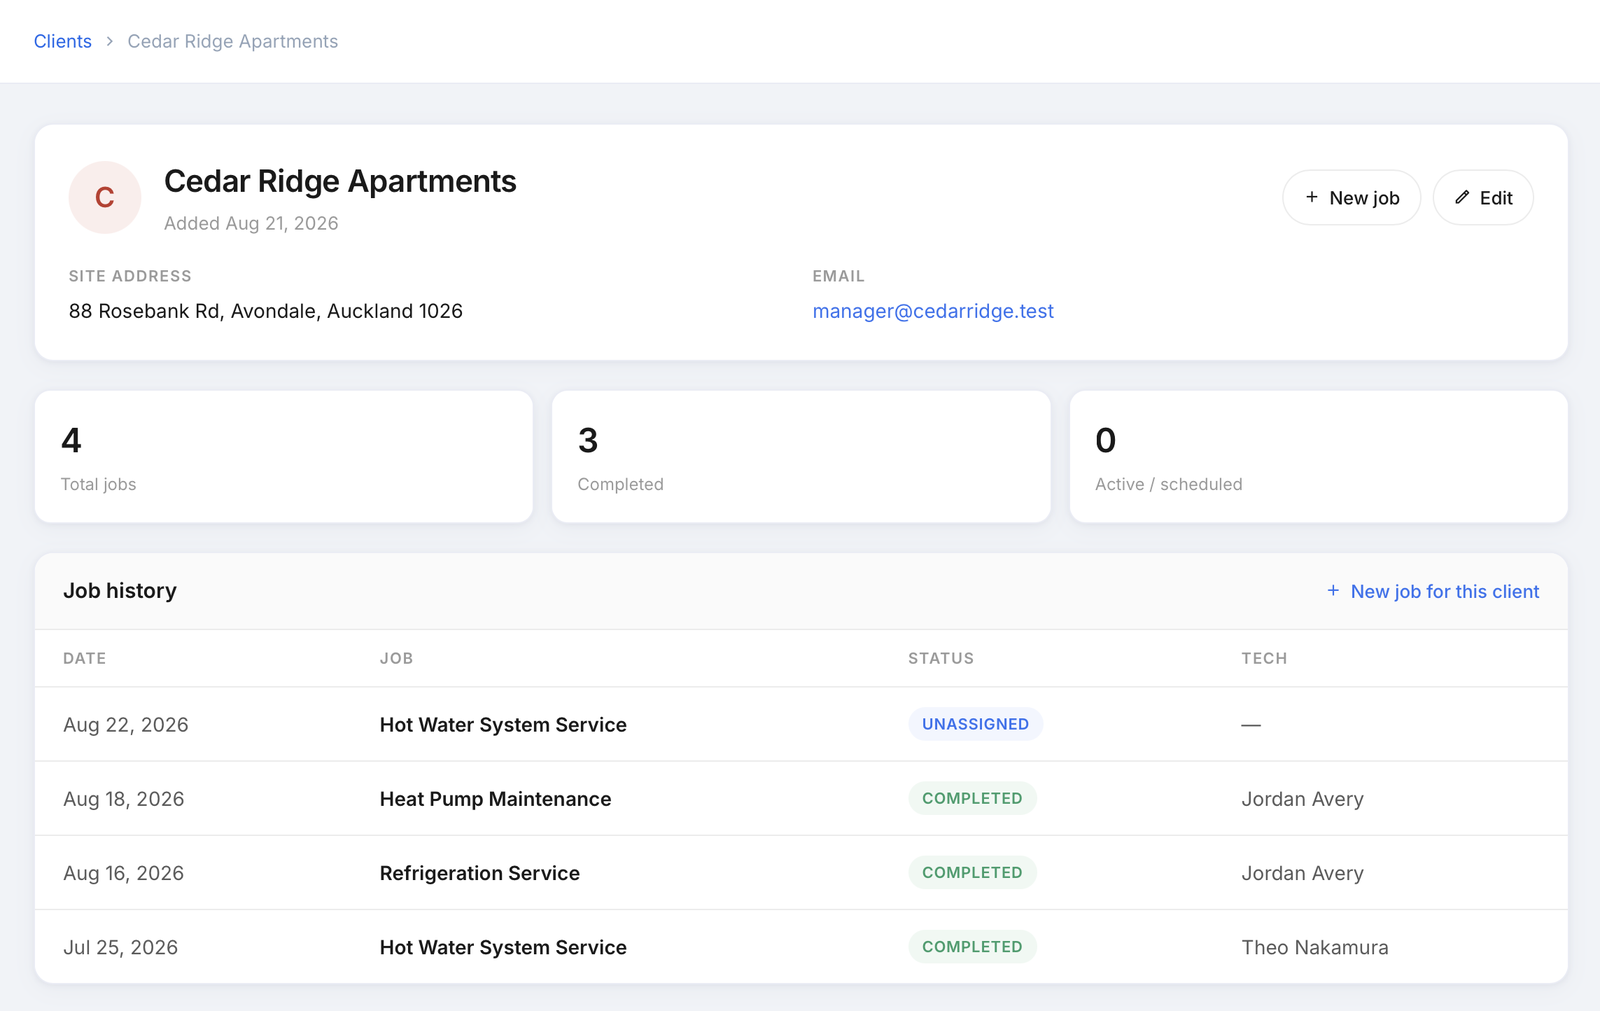Click the Aug 22, 2026 date cell
Image resolution: width=1600 pixels, height=1011 pixels.
126,725
